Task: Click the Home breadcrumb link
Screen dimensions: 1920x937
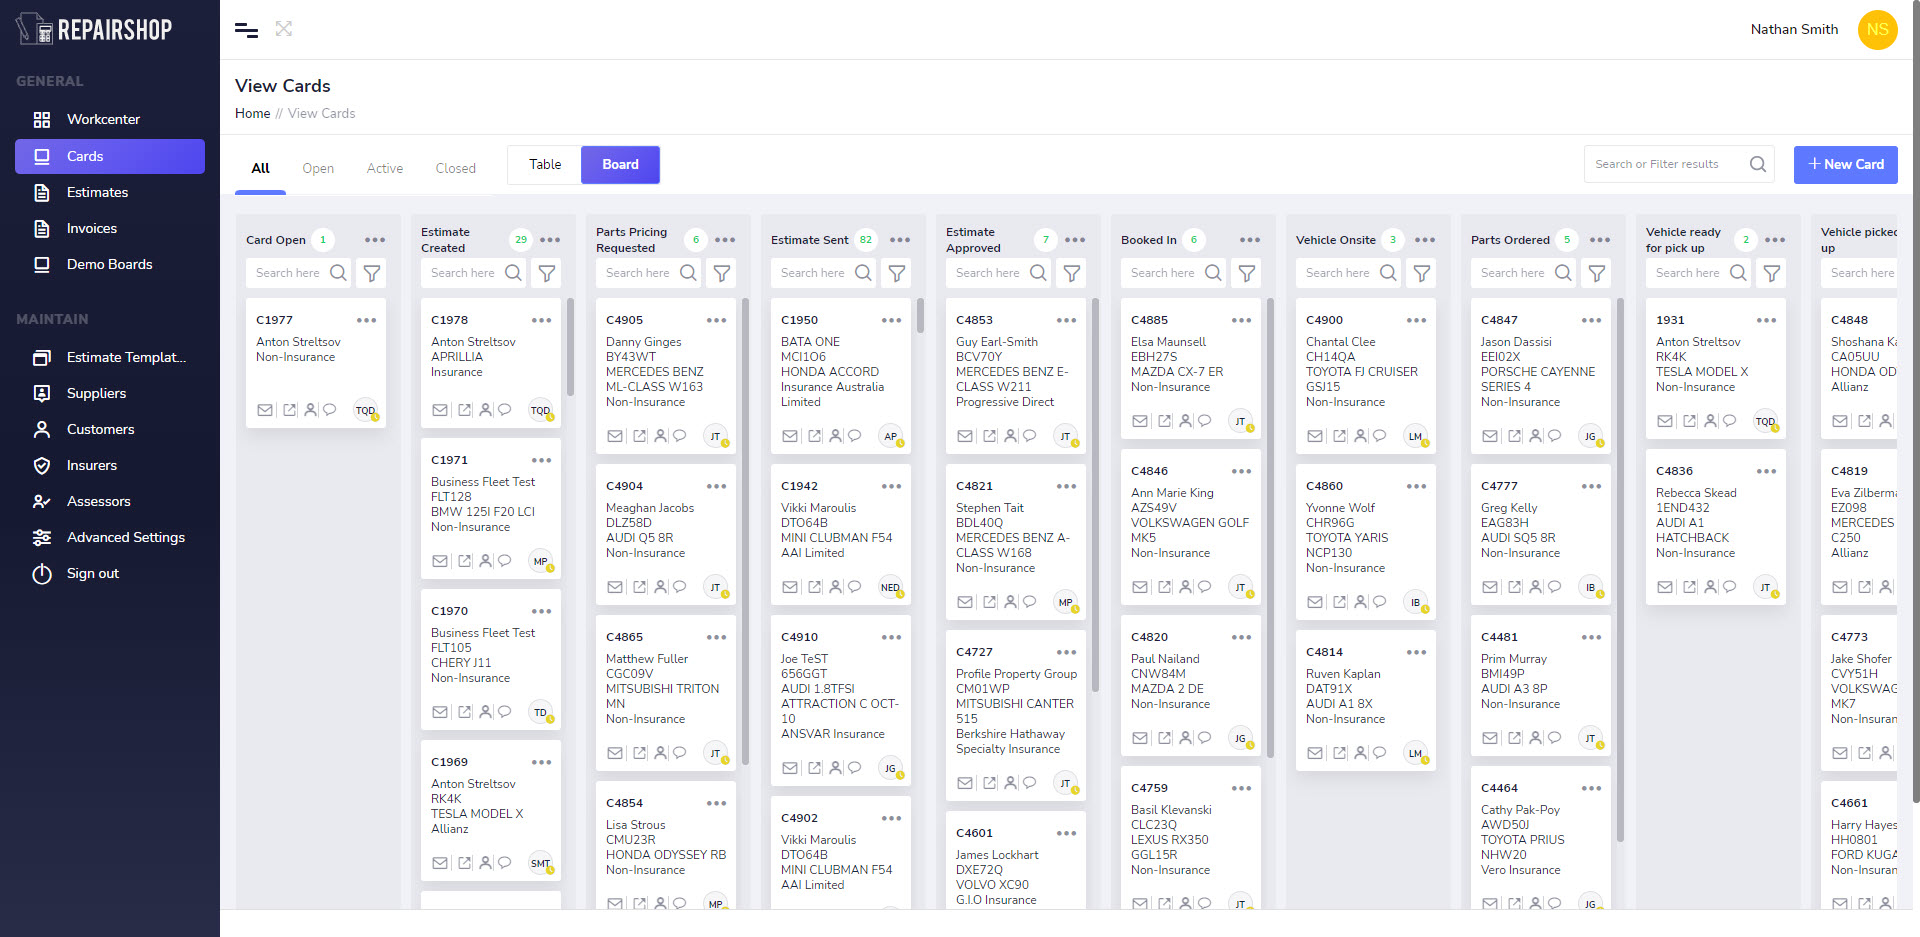Action: click(x=252, y=113)
